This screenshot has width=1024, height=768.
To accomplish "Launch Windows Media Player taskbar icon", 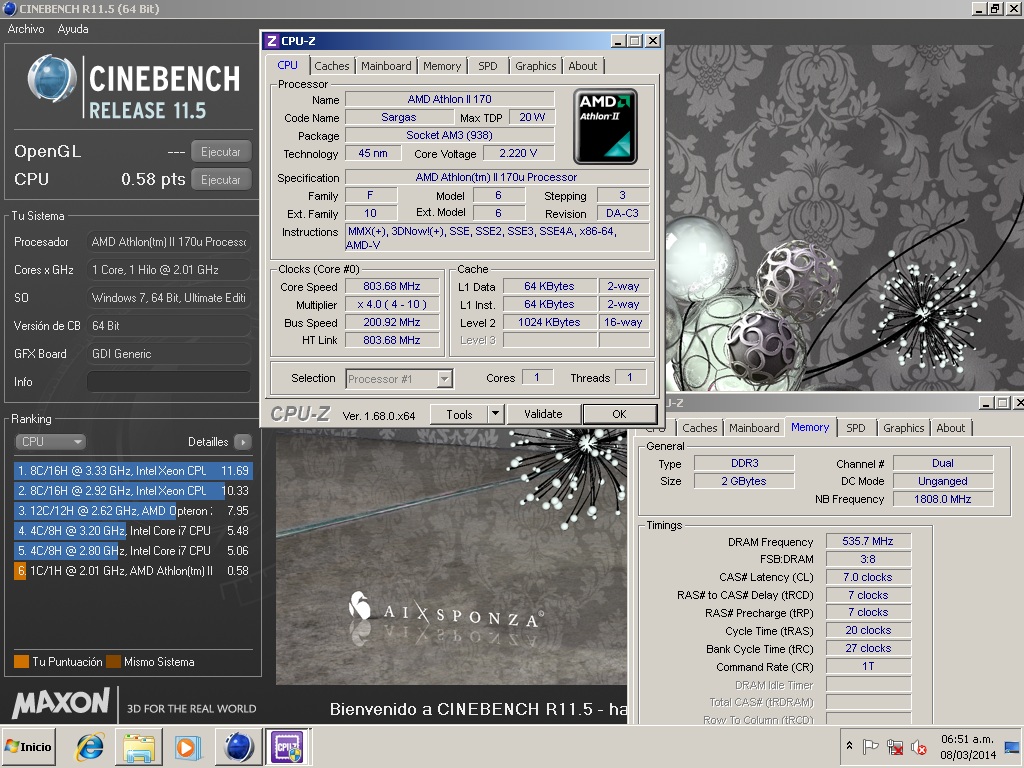I will point(187,746).
